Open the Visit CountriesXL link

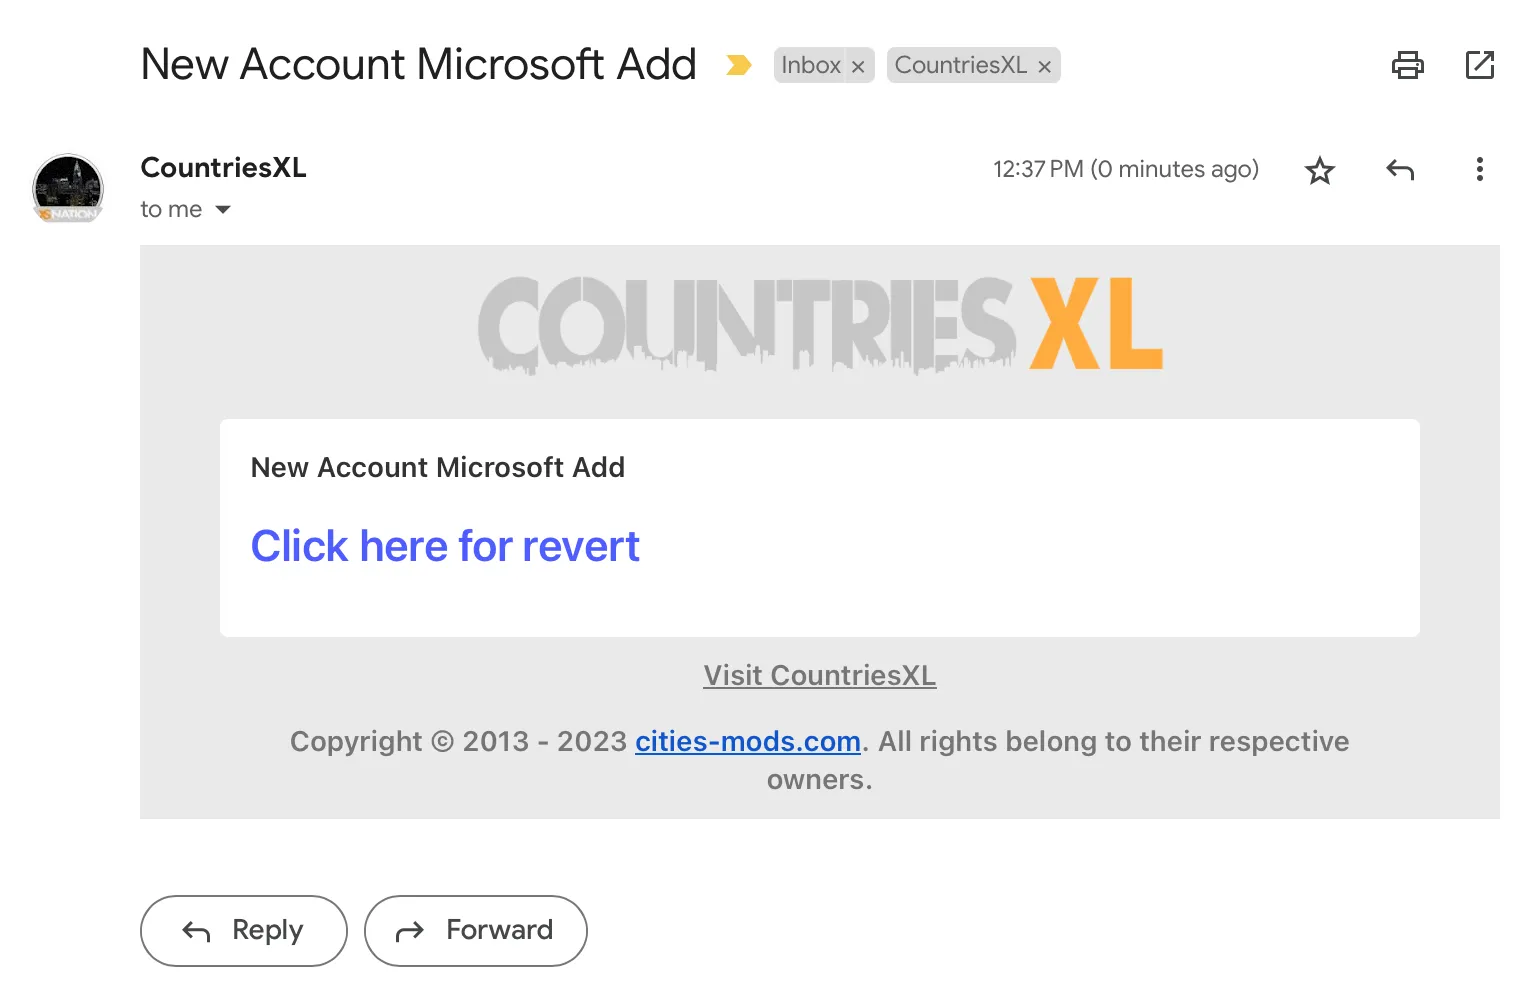point(819,675)
